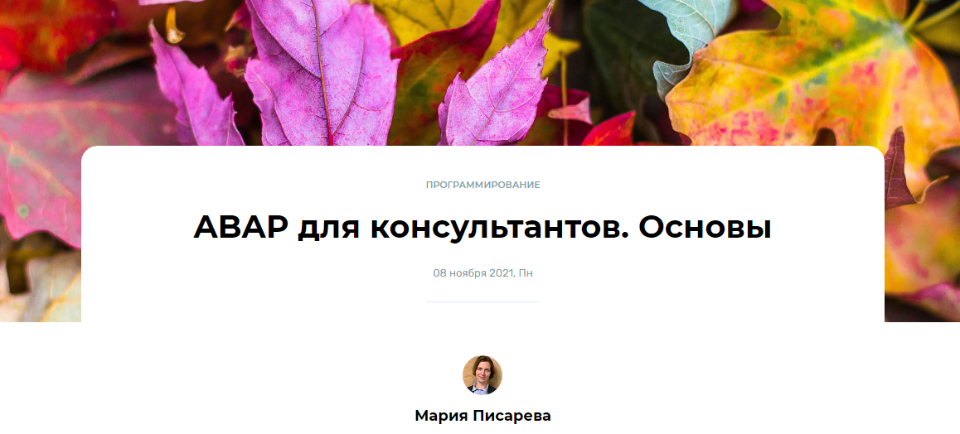Click the word Основы in the headline
Screen dimensions: 960x434
click(x=705, y=228)
